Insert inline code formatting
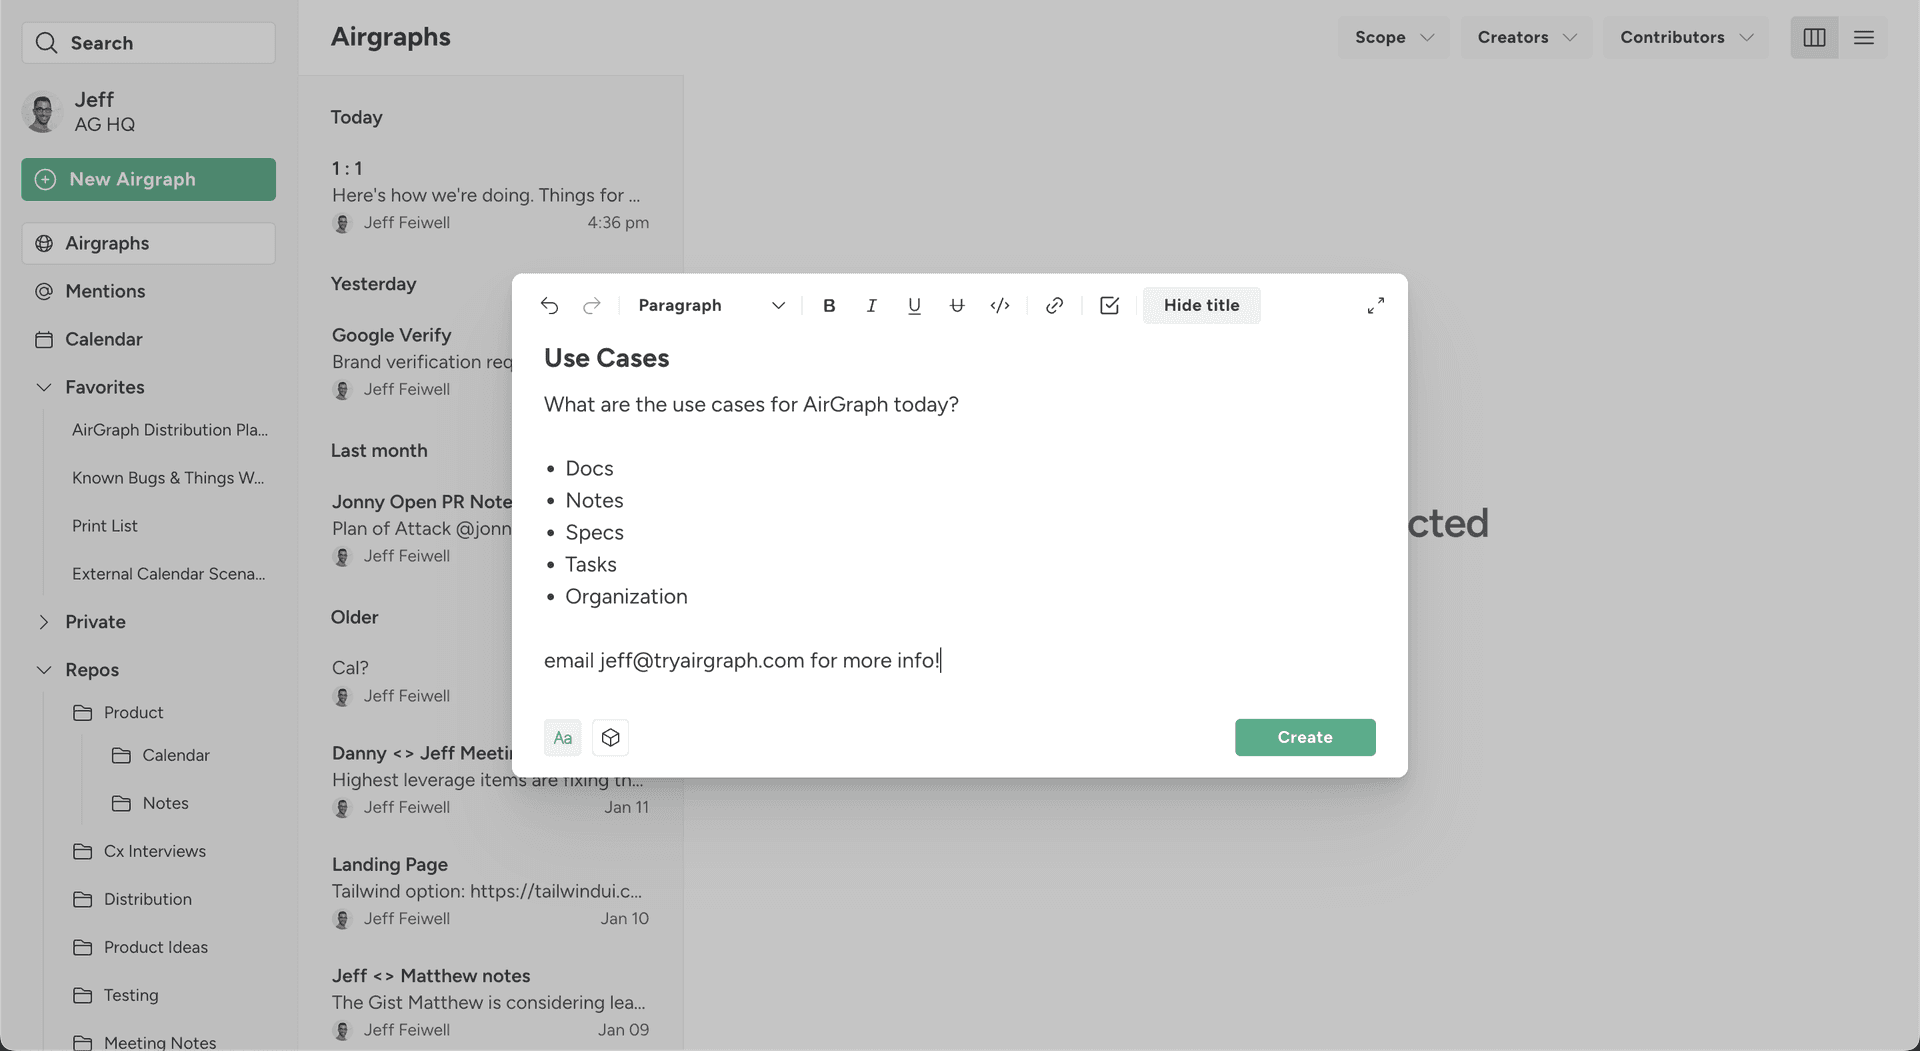The image size is (1920, 1051). pyautogui.click(x=1000, y=305)
